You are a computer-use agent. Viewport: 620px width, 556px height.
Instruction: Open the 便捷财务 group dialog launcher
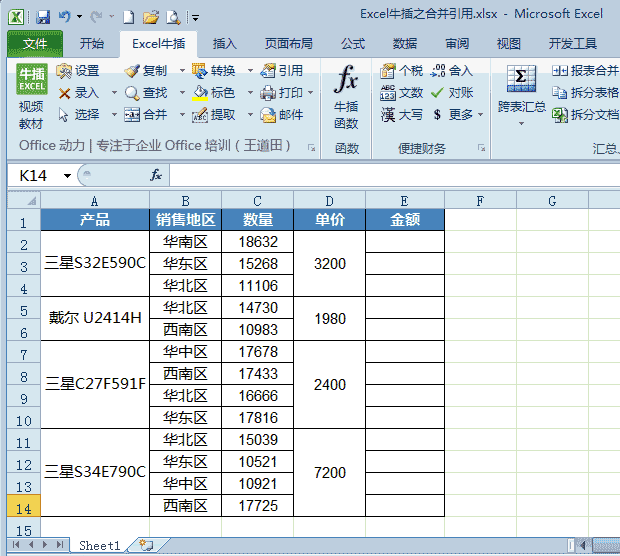click(x=481, y=148)
